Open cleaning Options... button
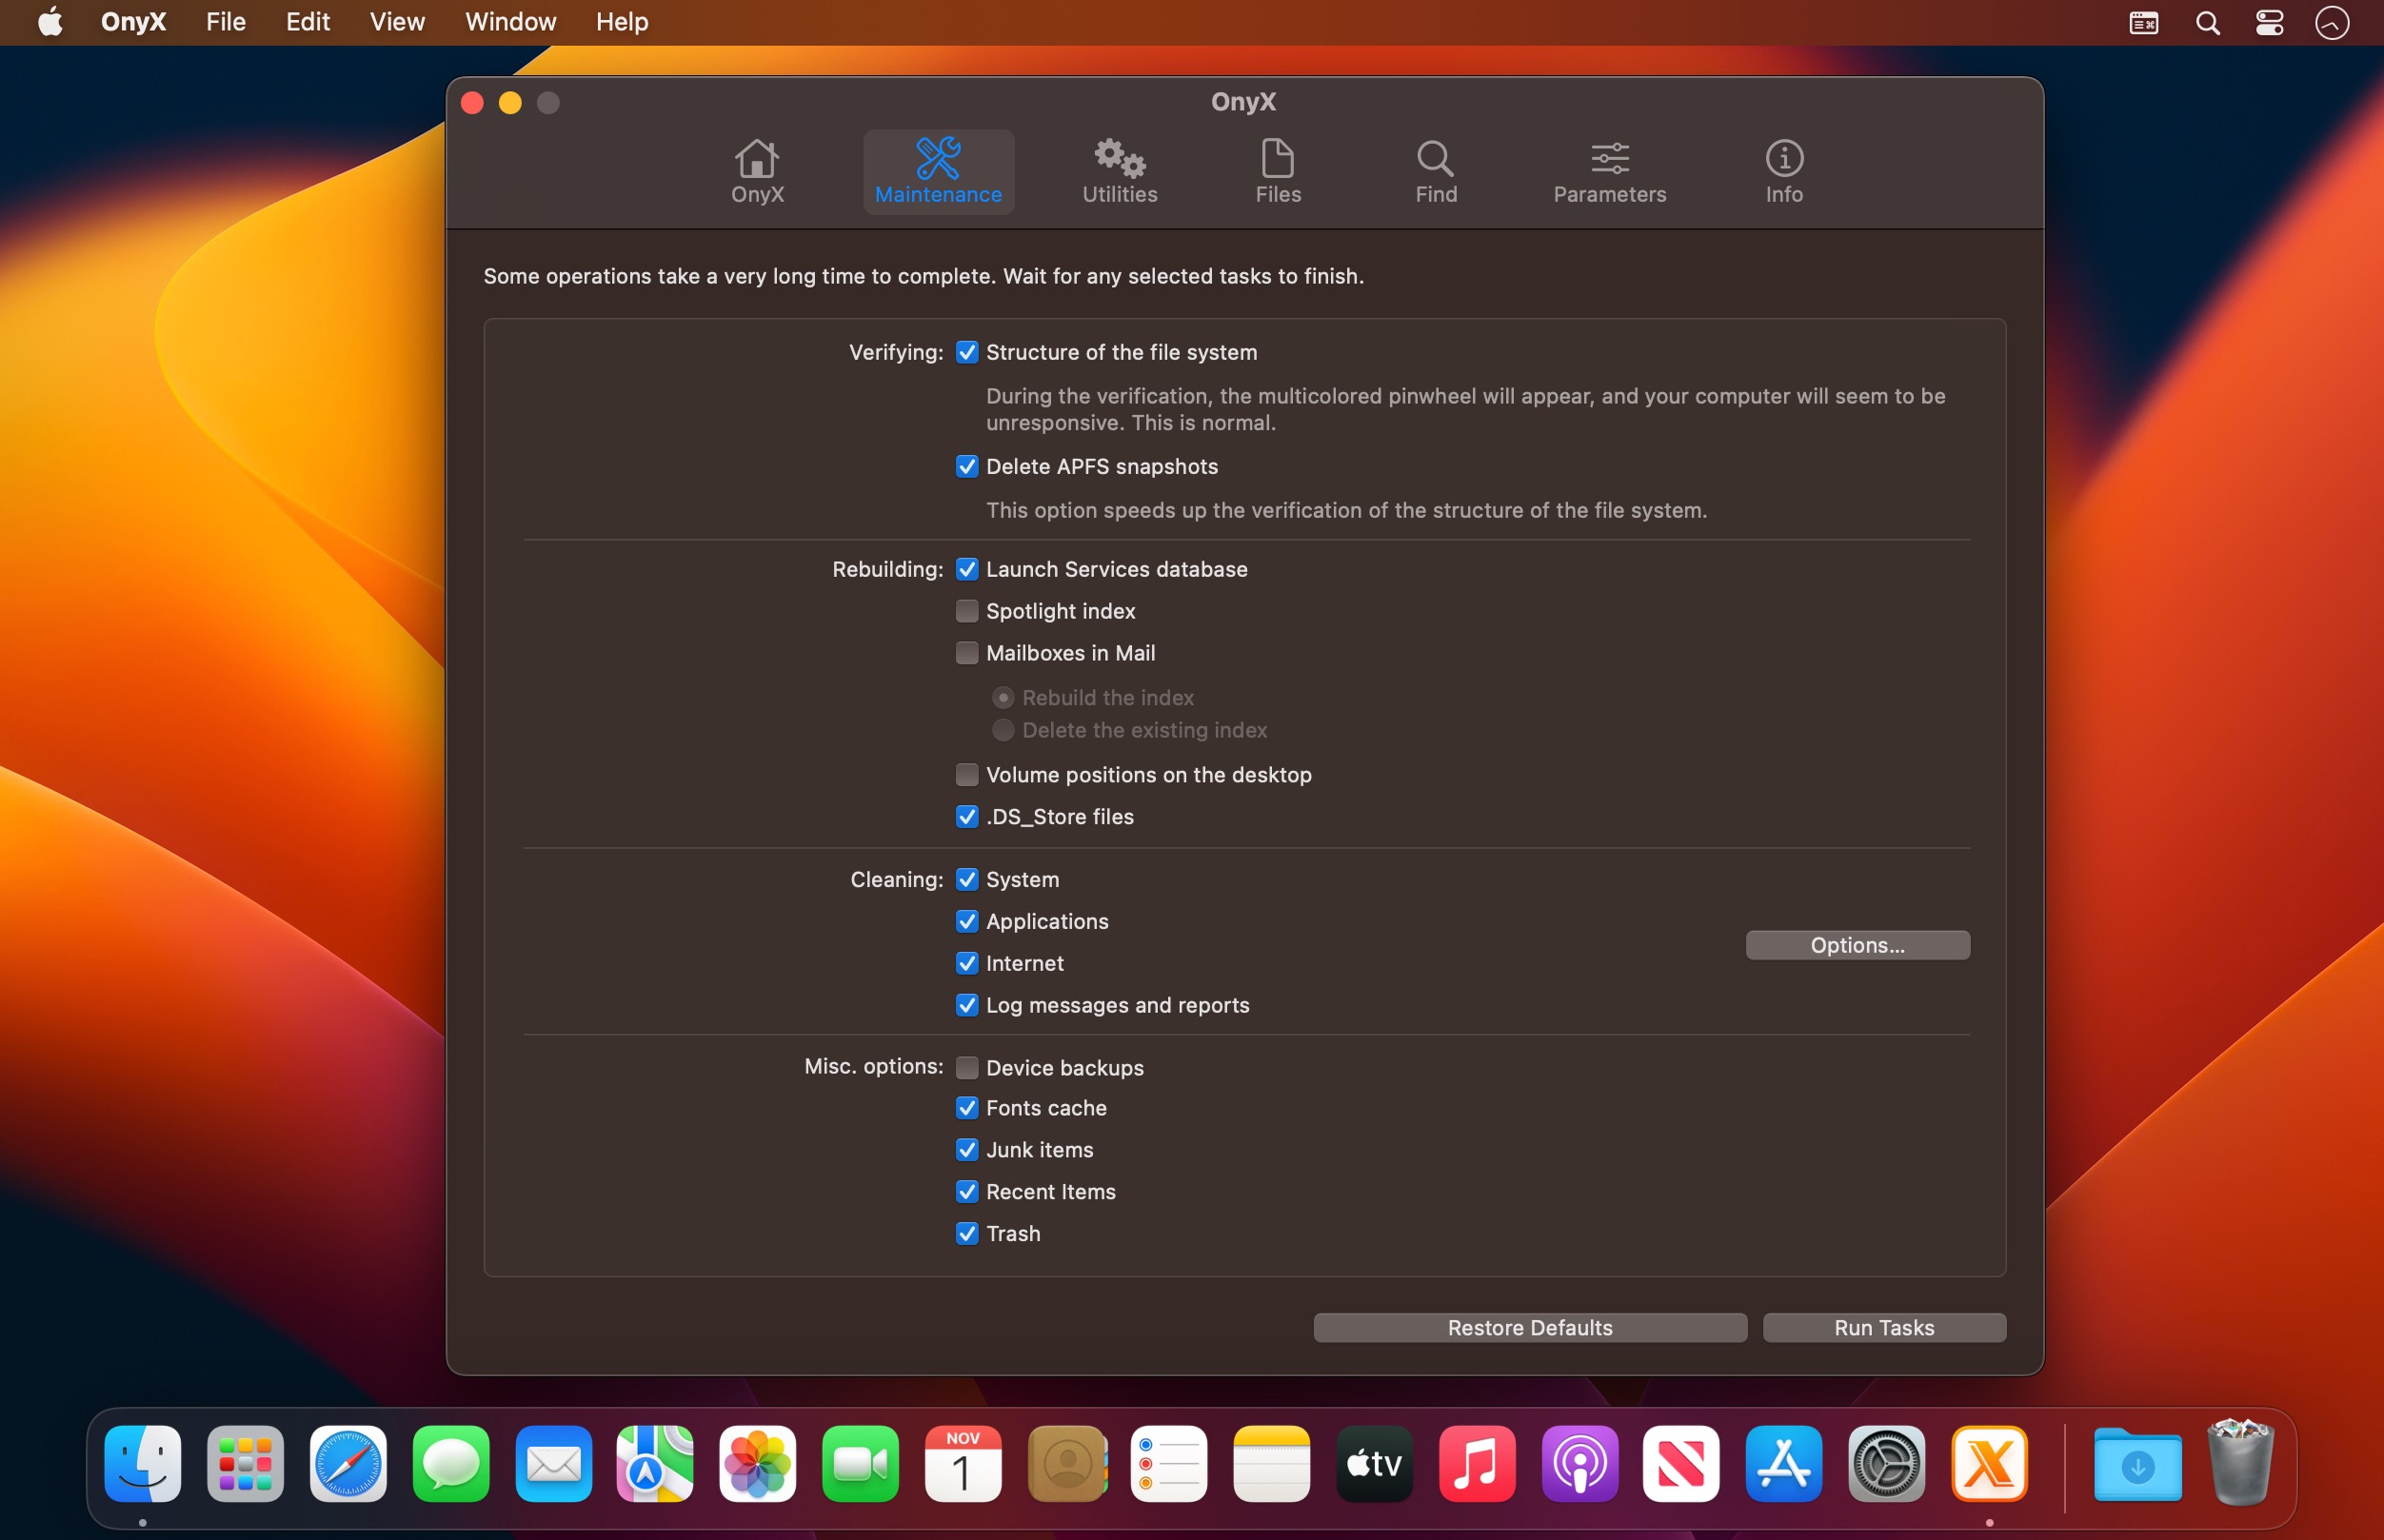This screenshot has width=2384, height=1540. (1857, 945)
